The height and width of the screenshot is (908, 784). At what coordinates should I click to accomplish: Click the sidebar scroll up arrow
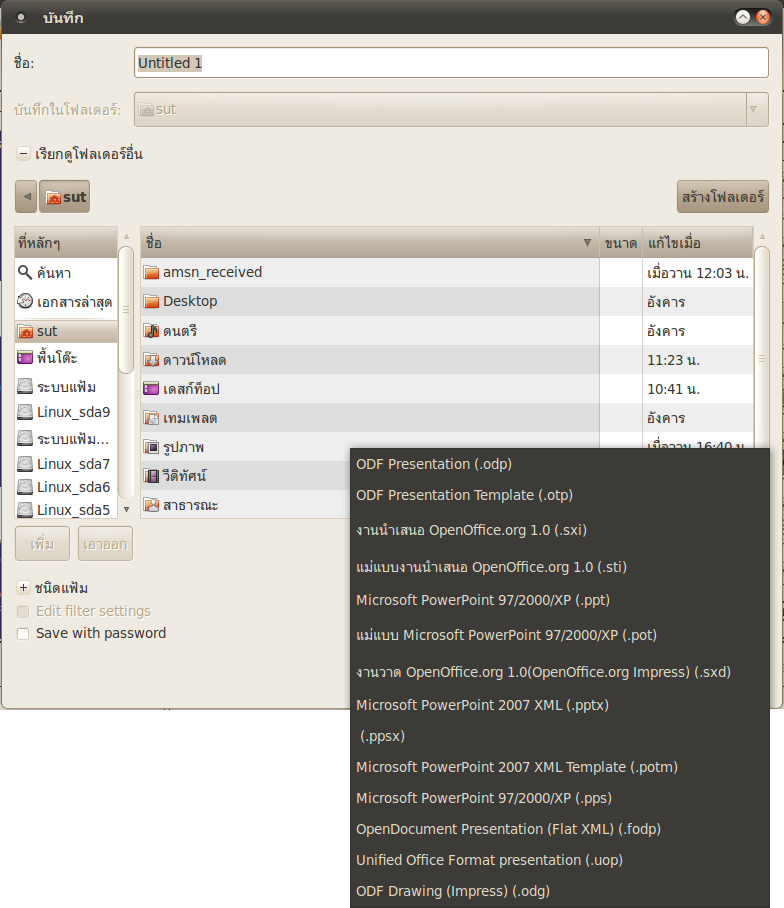[x=126, y=236]
